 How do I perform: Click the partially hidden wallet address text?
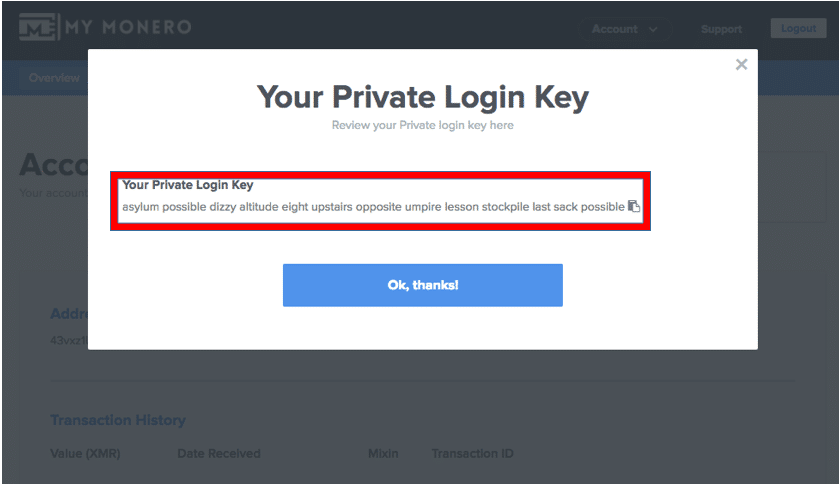pyautogui.click(x=69, y=340)
